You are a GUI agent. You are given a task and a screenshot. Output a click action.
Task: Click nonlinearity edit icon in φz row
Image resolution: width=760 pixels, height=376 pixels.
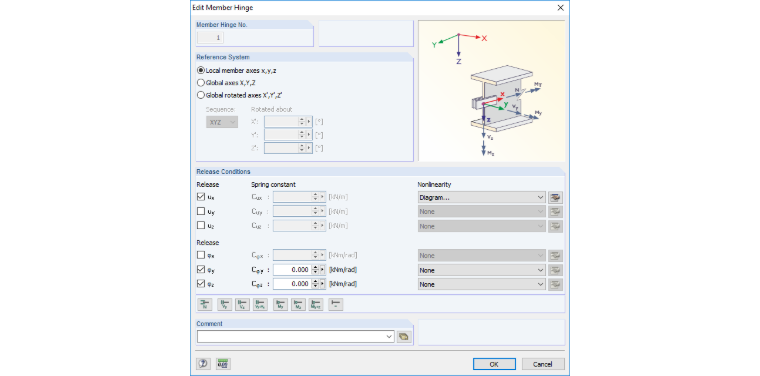point(555,284)
